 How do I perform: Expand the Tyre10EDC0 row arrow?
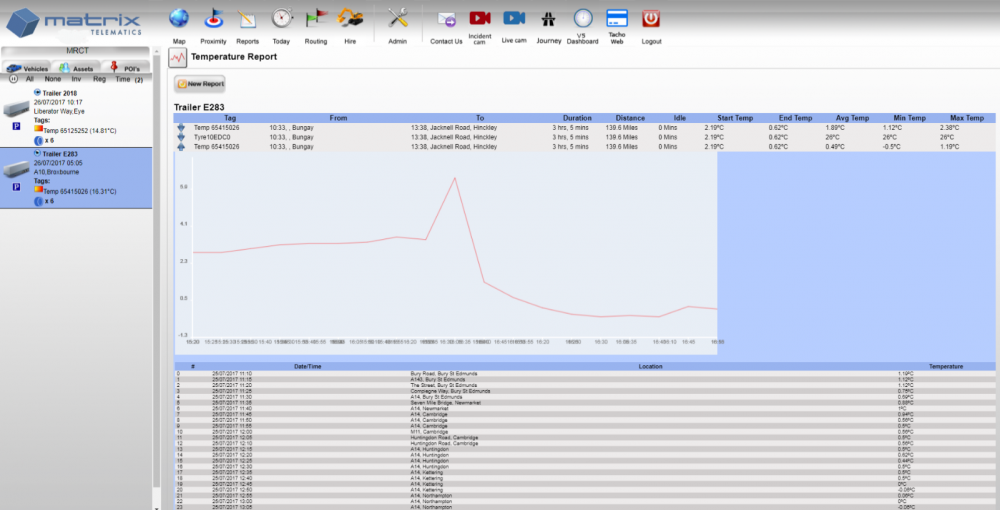click(181, 137)
